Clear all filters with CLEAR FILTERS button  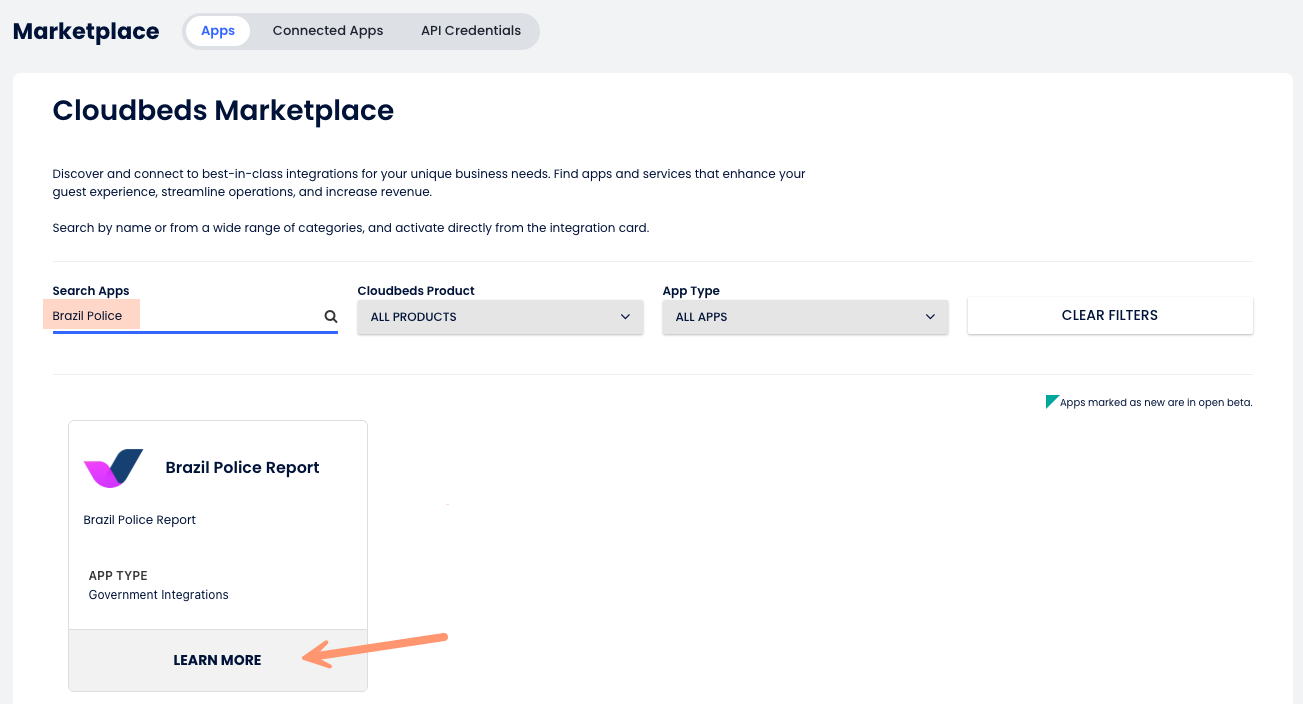point(1110,315)
